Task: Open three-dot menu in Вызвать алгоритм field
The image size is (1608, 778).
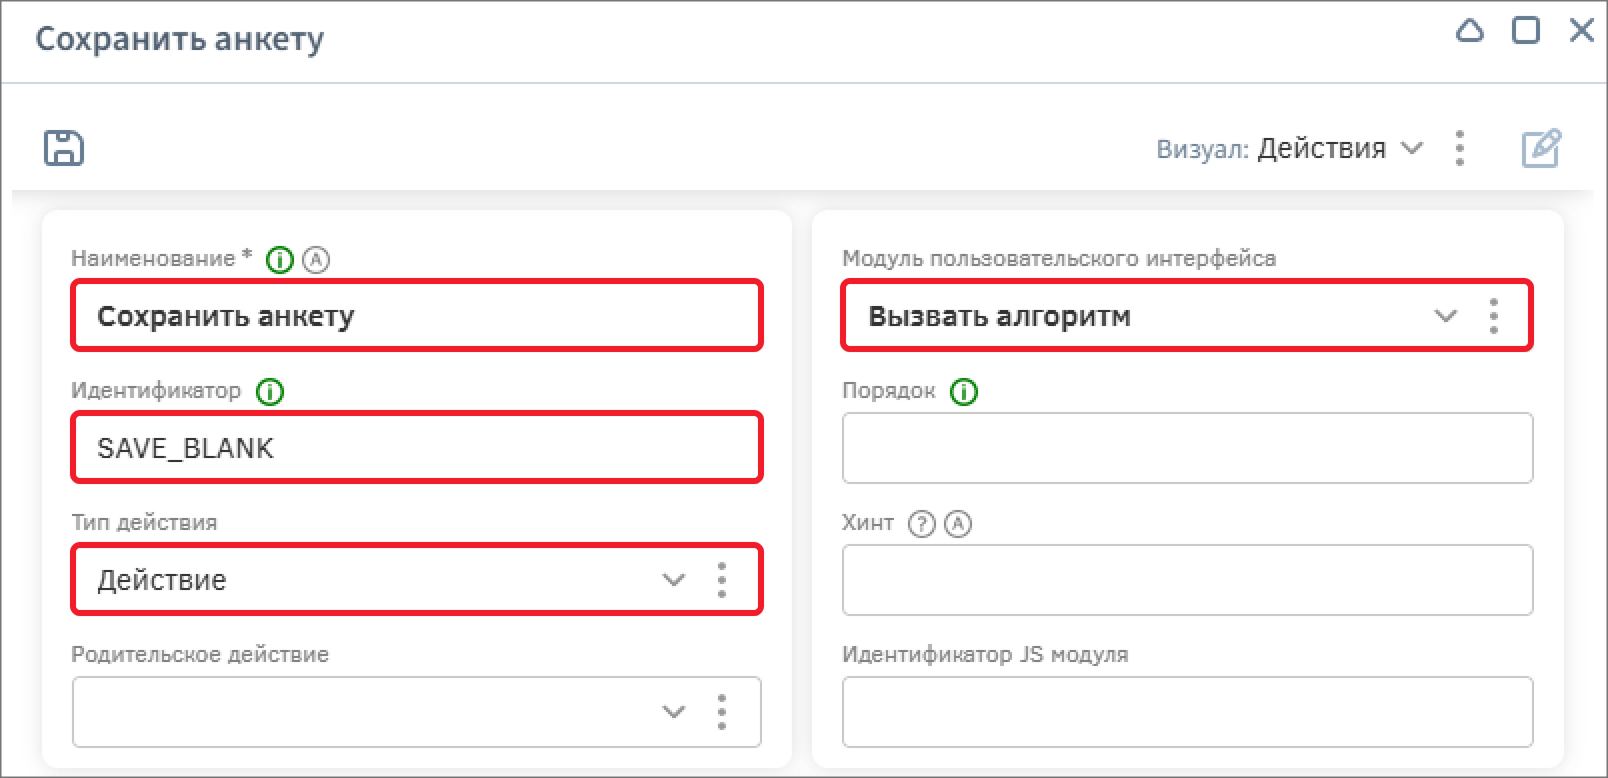Action: [x=1494, y=316]
